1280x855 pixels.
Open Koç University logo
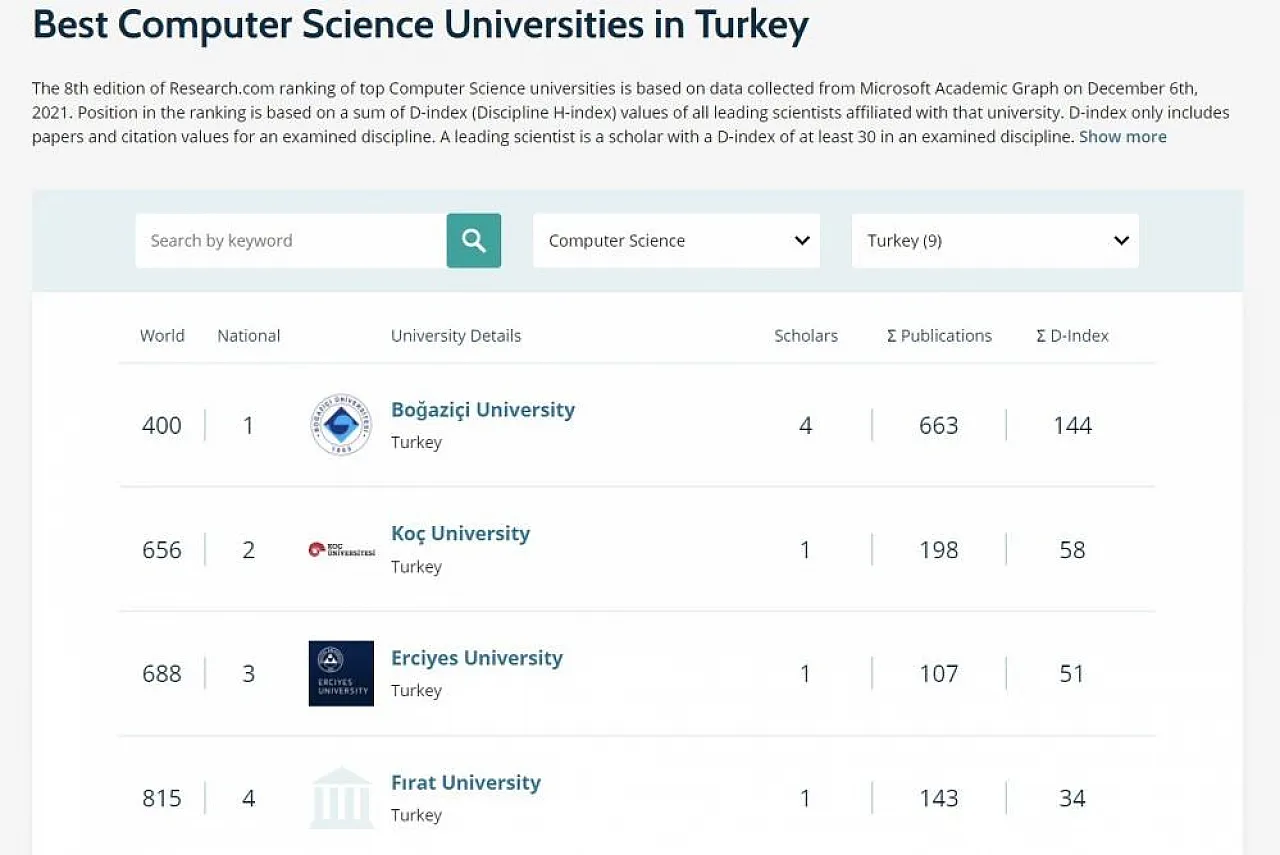coord(341,549)
